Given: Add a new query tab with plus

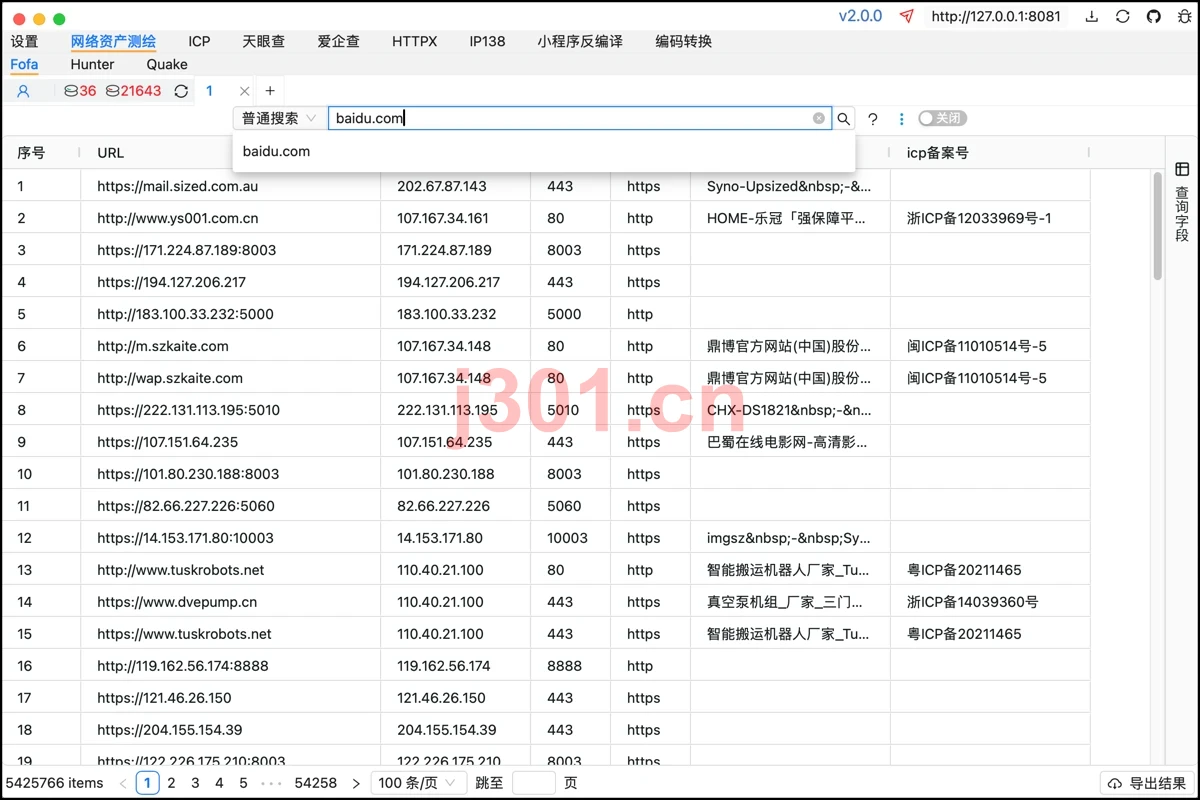Looking at the screenshot, I should (270, 91).
